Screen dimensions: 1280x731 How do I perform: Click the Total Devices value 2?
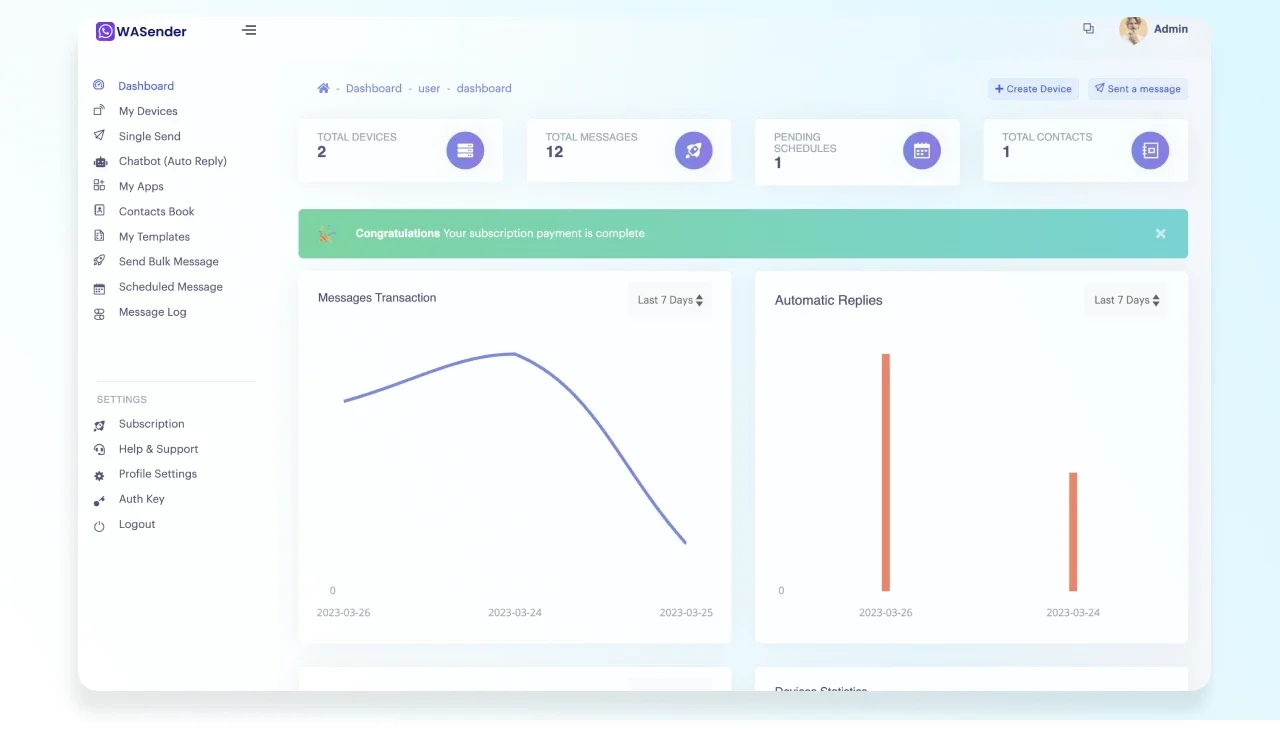point(322,152)
